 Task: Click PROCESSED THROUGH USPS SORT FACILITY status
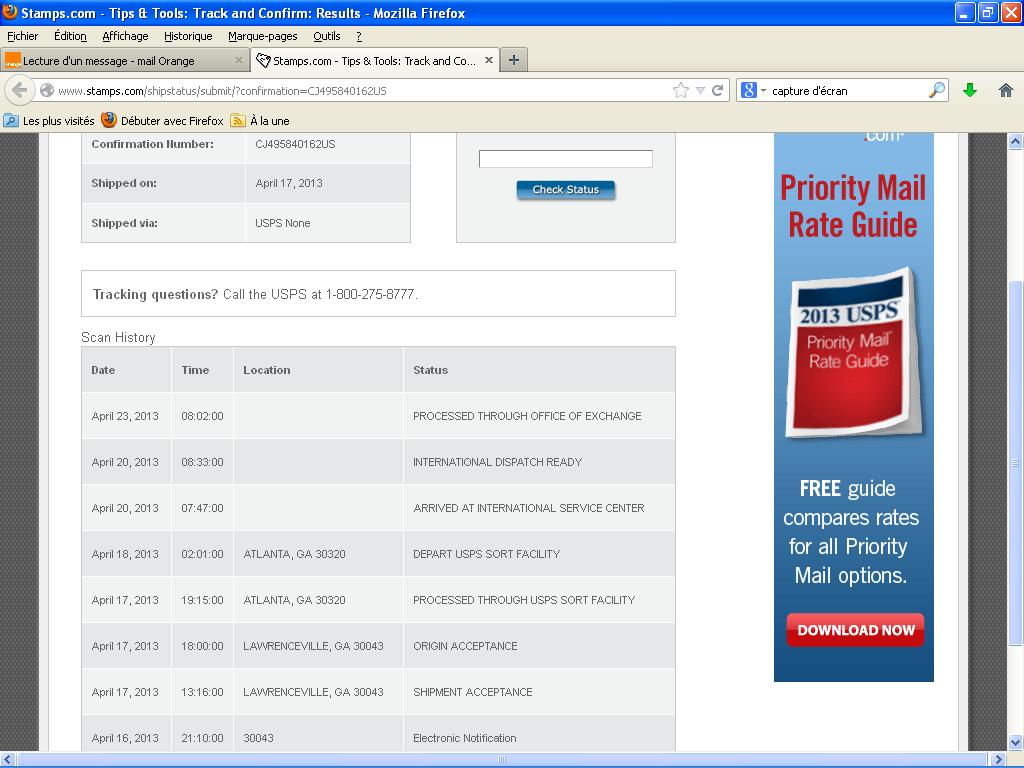[524, 600]
